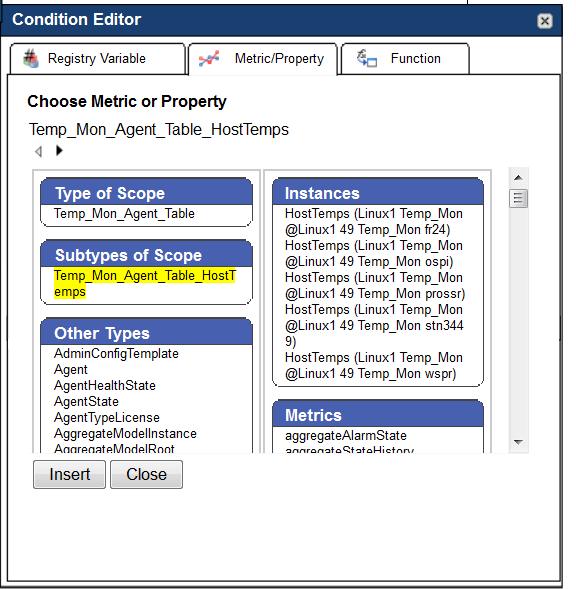Click the vertical scrollbar thumb
The height and width of the screenshot is (589, 576).
[519, 198]
